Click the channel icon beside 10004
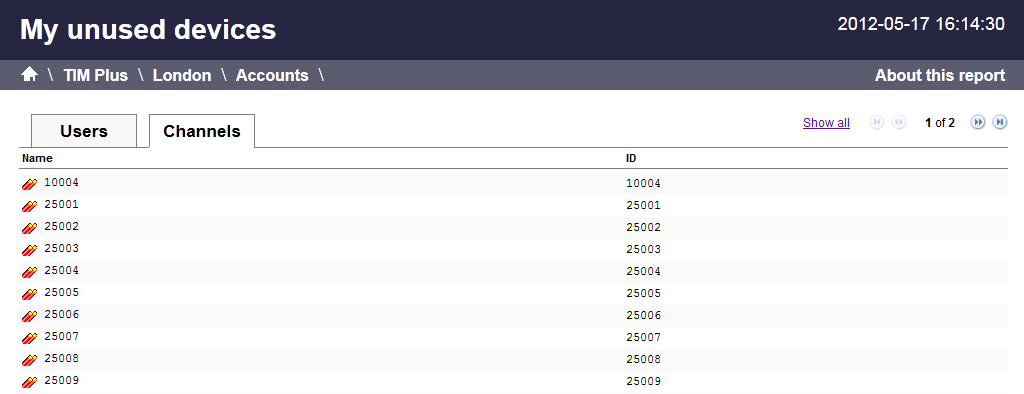This screenshot has height=394, width=1024. click(x=29, y=184)
